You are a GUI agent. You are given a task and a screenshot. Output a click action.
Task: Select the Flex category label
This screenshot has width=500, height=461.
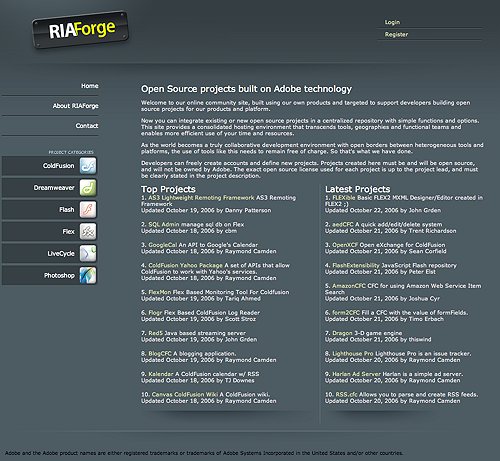[x=69, y=232]
